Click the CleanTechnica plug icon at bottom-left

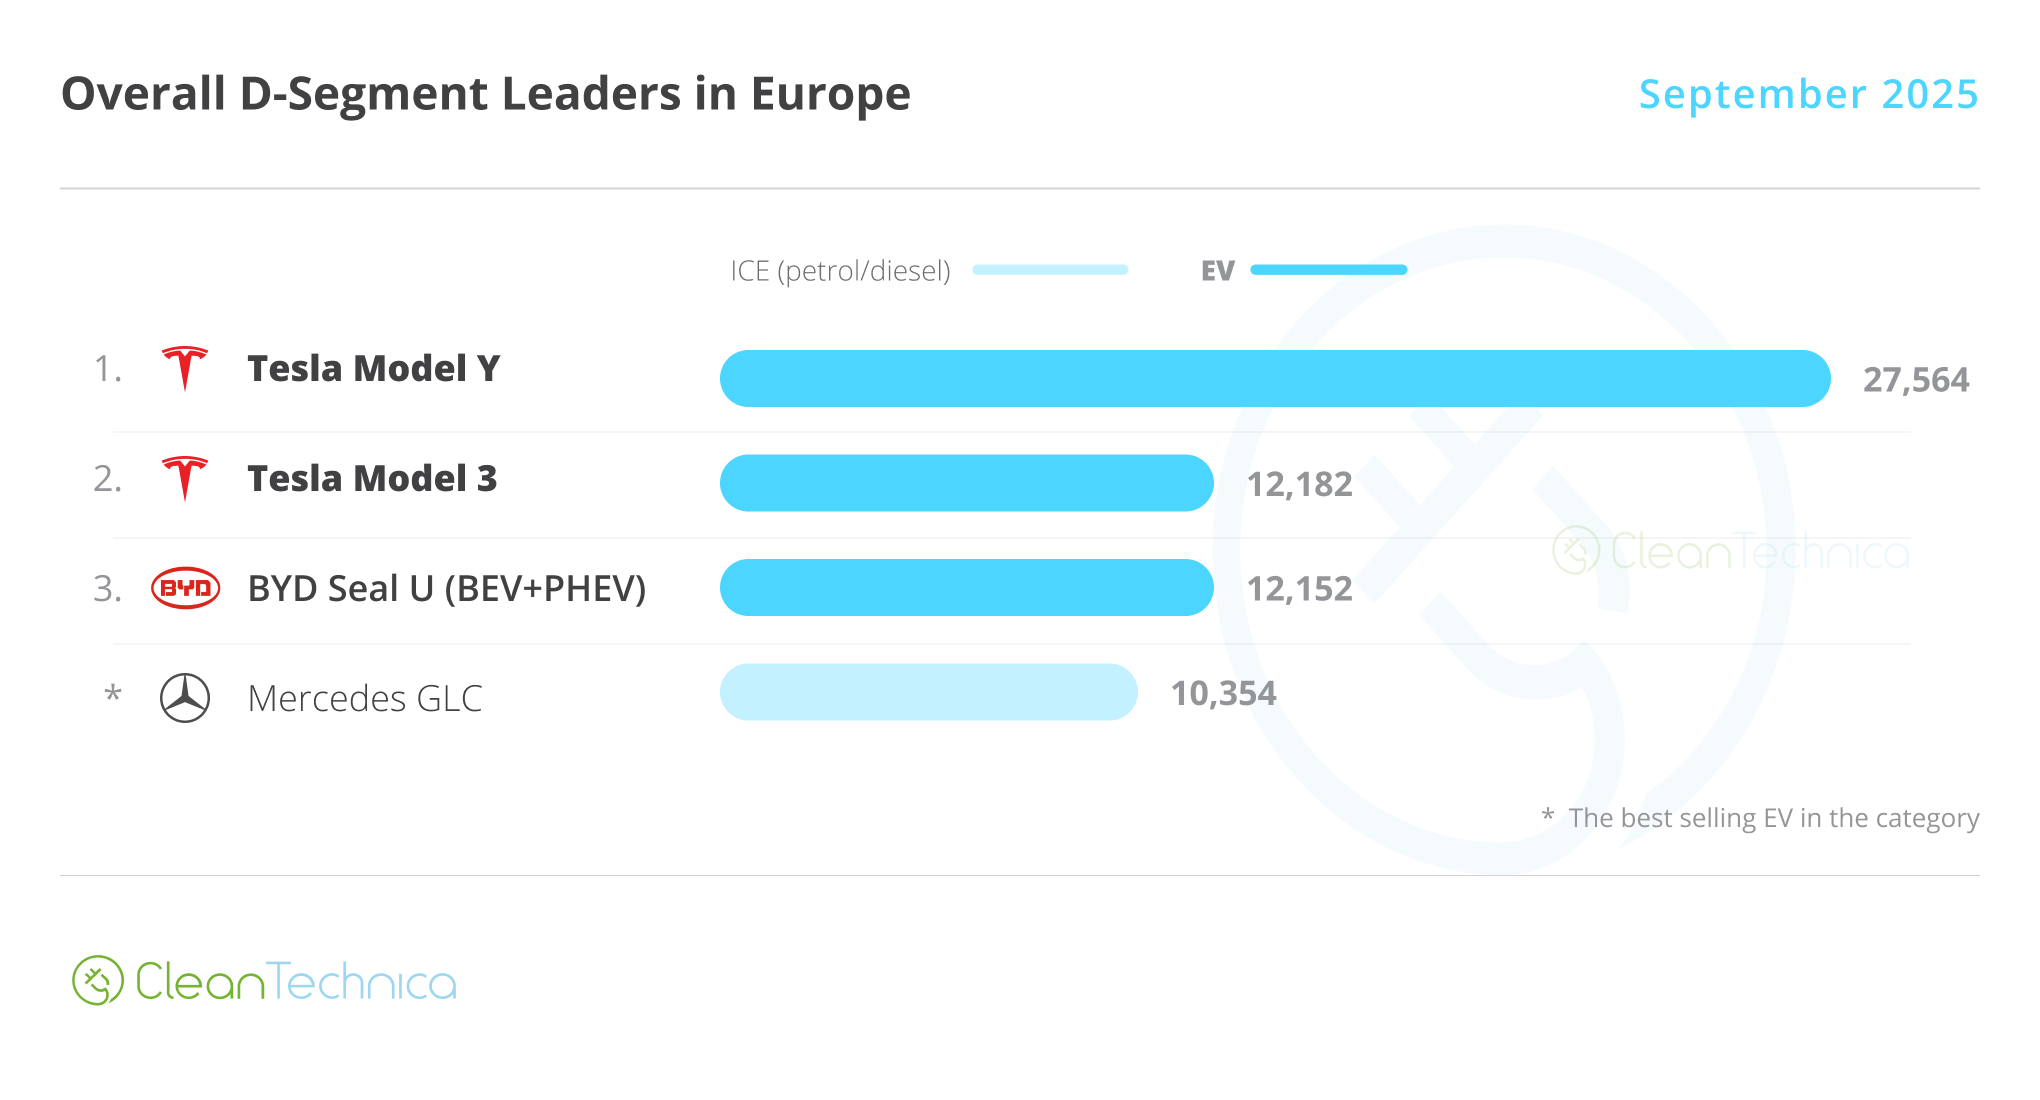tap(98, 981)
